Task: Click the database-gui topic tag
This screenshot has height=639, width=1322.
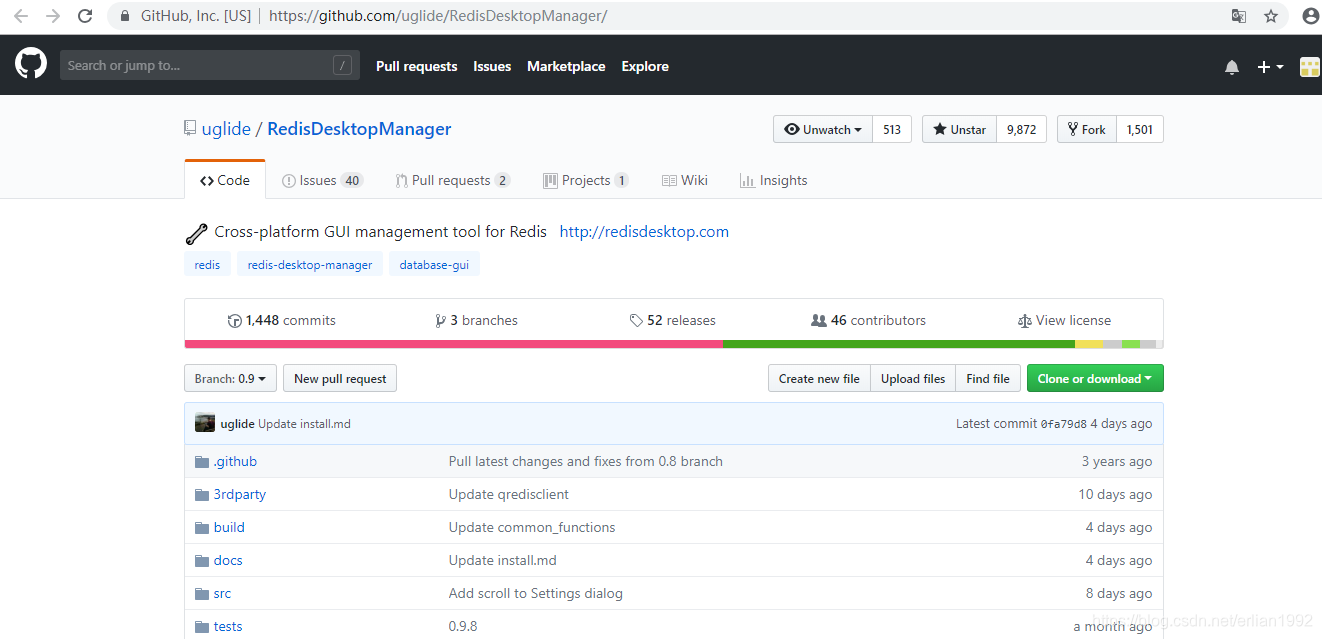Action: pos(435,265)
